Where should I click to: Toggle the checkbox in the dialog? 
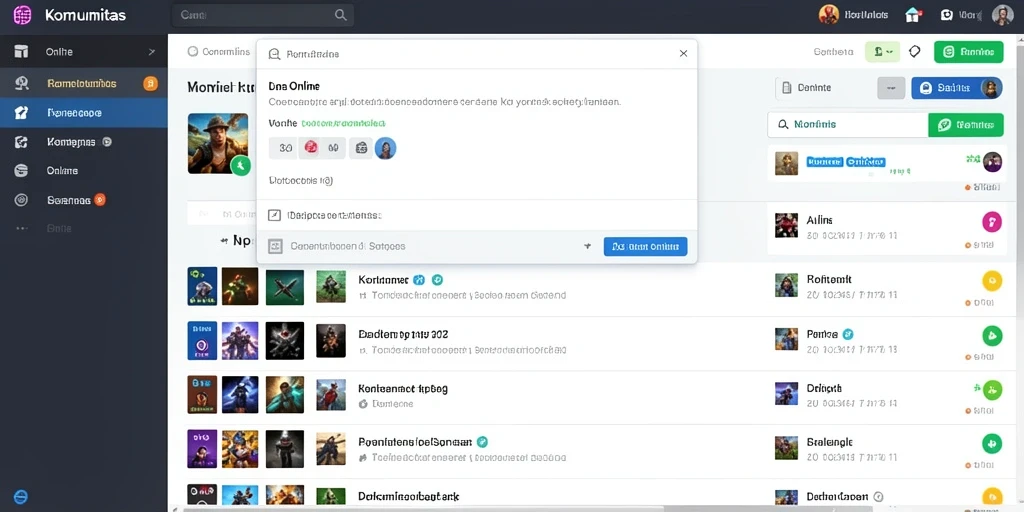(275, 215)
